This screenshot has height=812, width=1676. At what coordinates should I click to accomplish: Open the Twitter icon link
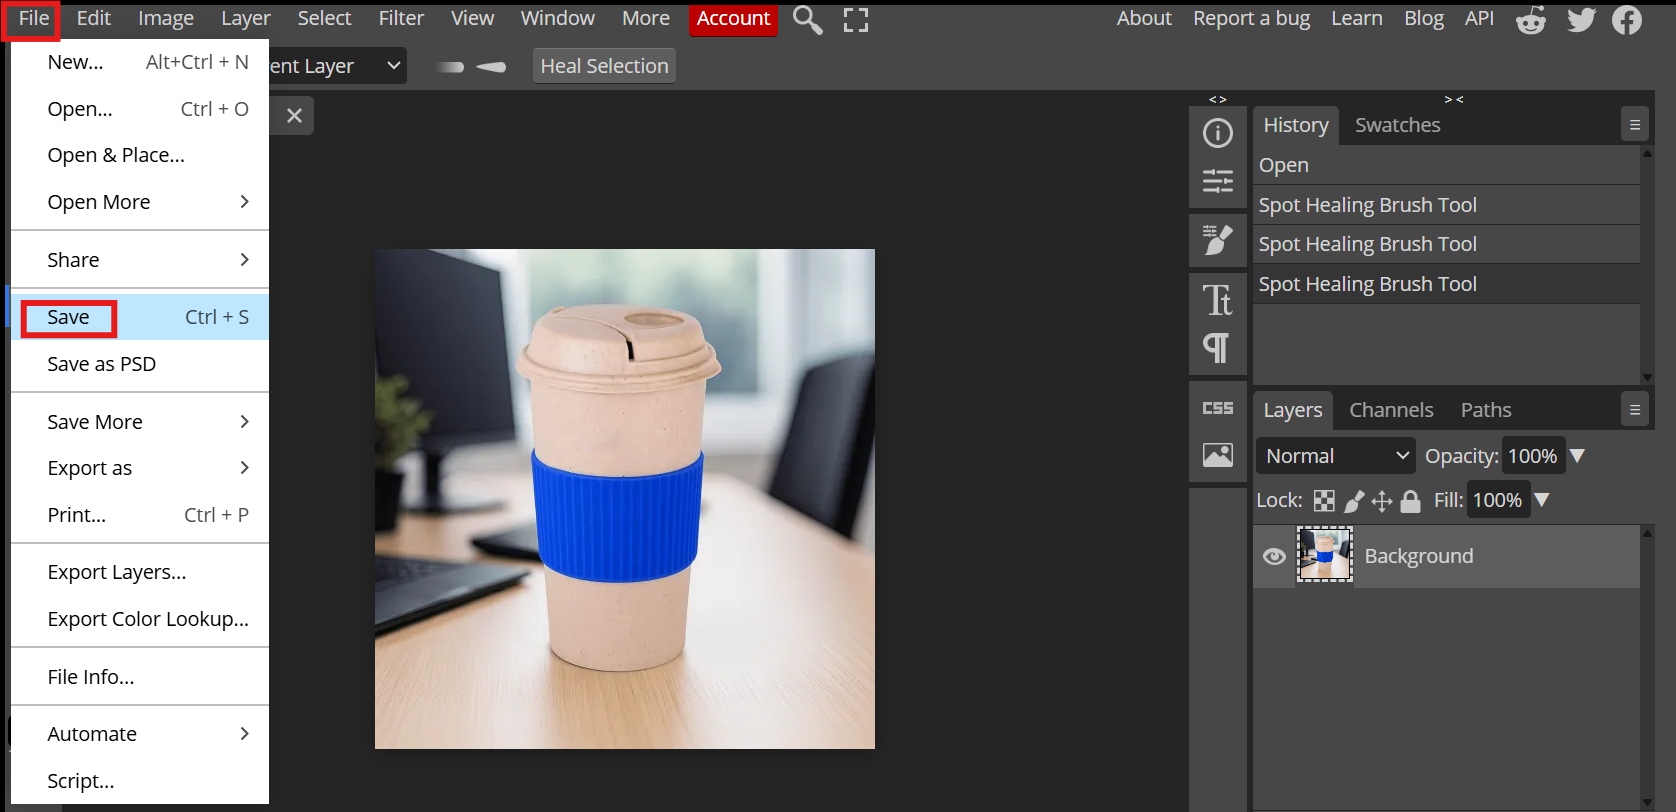click(x=1581, y=19)
